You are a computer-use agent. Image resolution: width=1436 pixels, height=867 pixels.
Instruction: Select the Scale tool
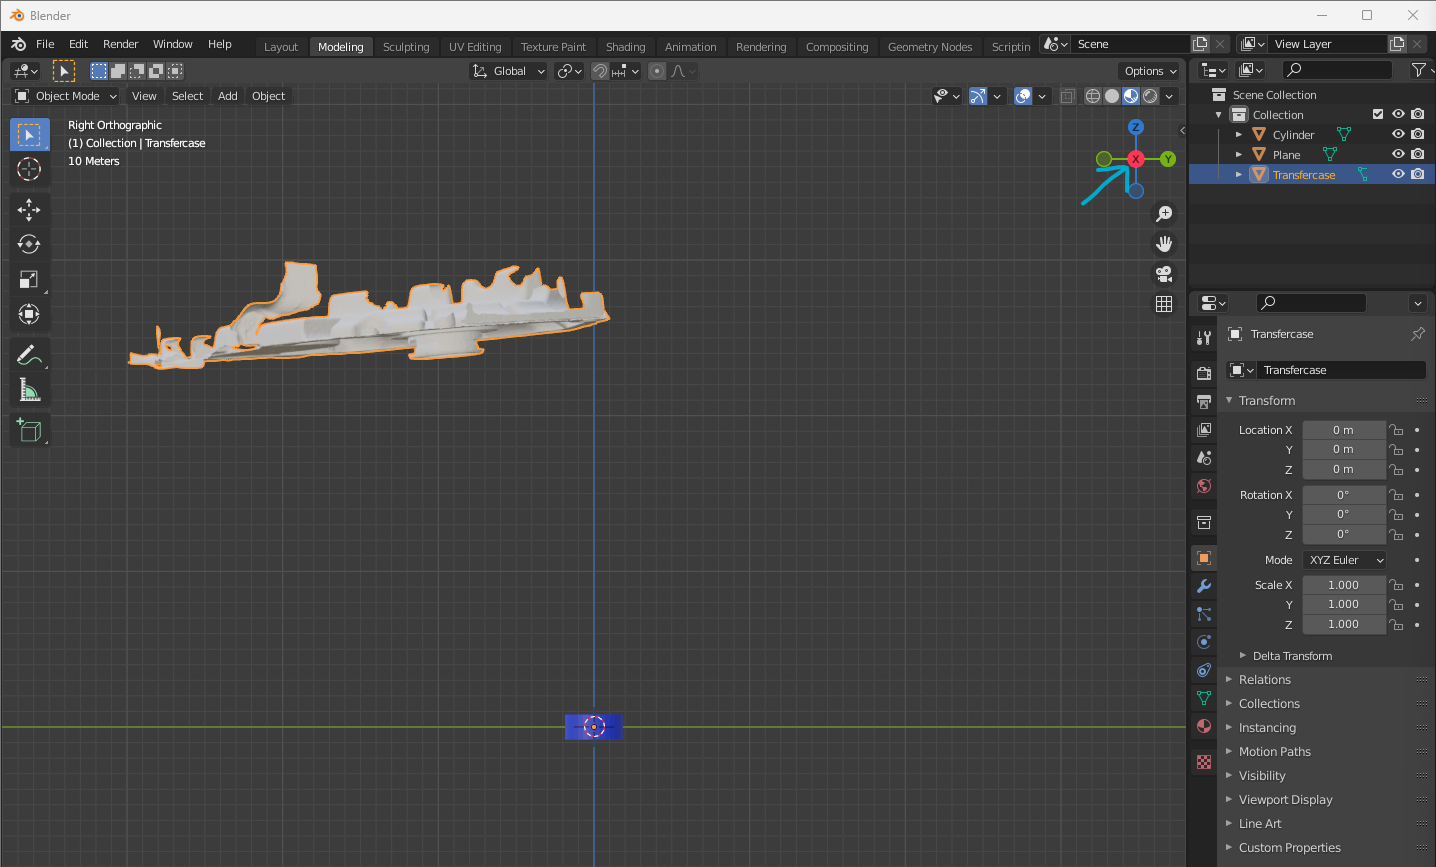pos(29,280)
